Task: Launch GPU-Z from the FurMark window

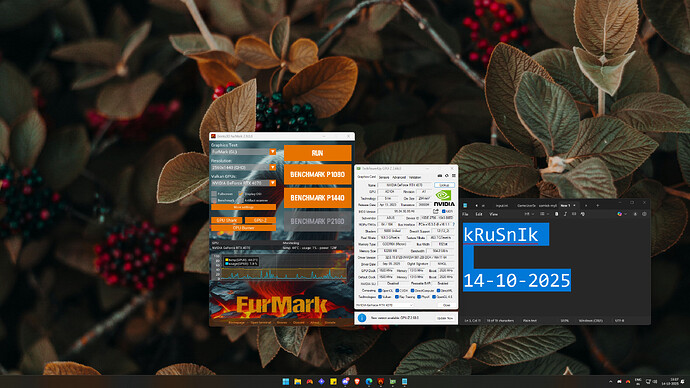Action: click(x=261, y=220)
